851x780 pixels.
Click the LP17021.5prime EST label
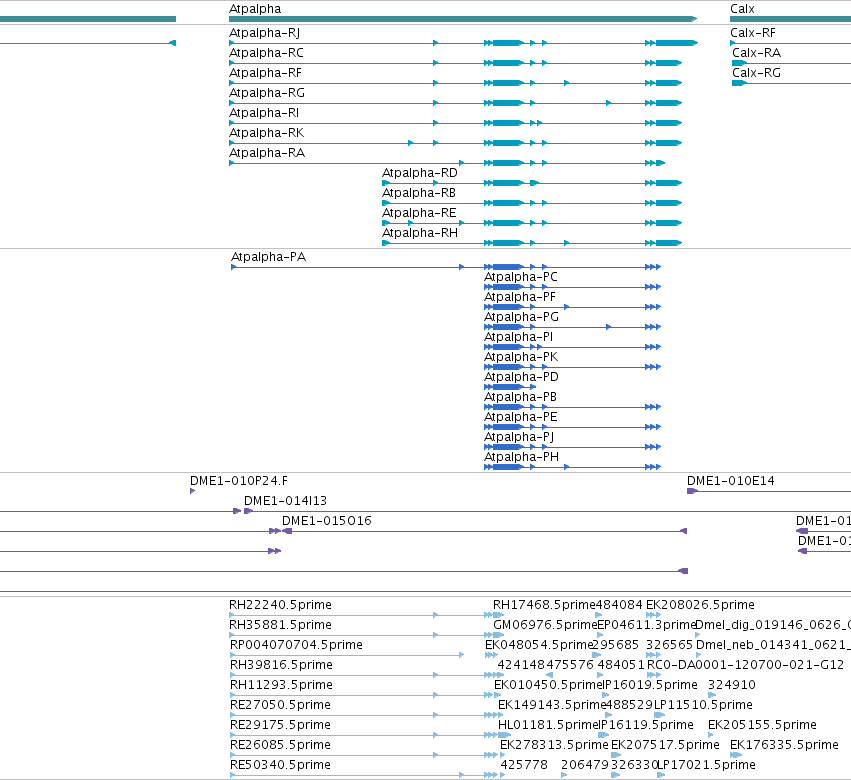tap(707, 766)
